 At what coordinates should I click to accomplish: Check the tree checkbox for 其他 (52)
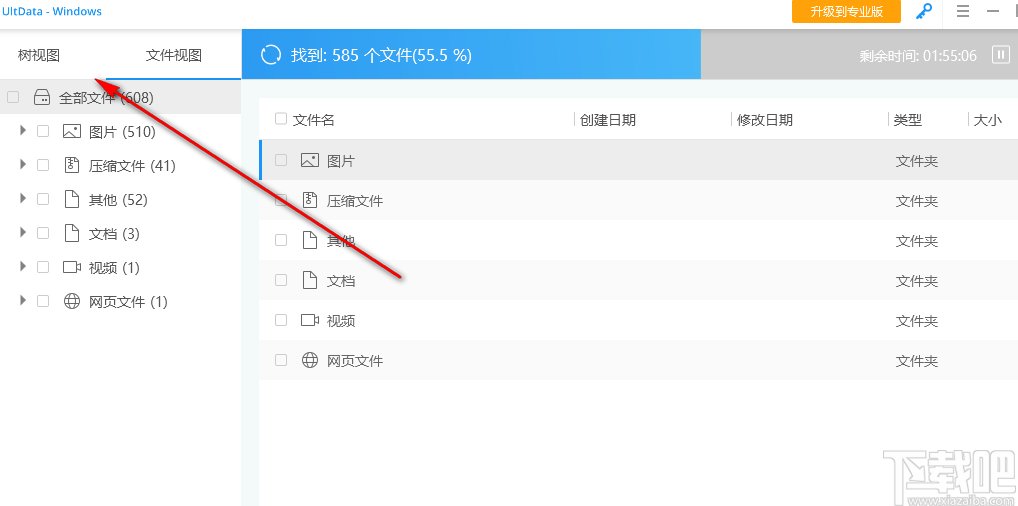[x=43, y=199]
